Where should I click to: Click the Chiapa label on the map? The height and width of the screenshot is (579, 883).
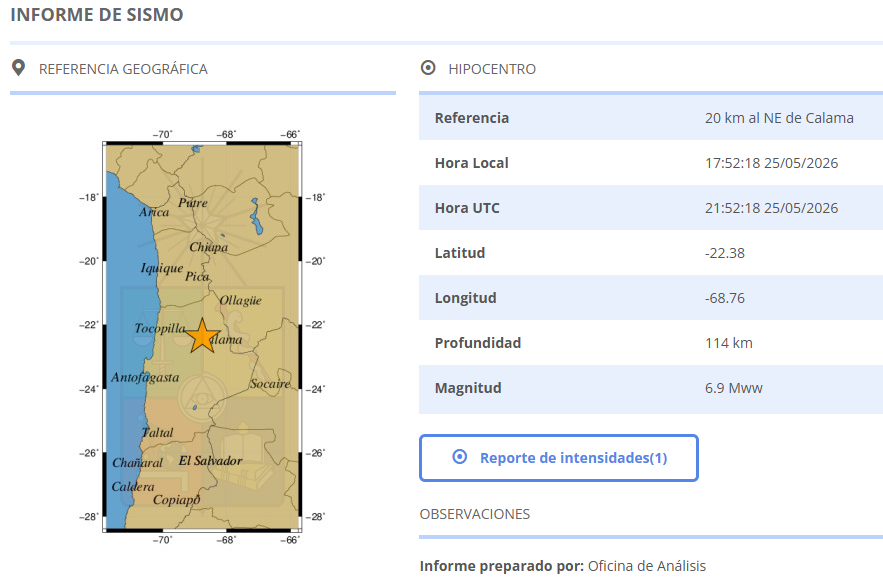click(x=208, y=247)
